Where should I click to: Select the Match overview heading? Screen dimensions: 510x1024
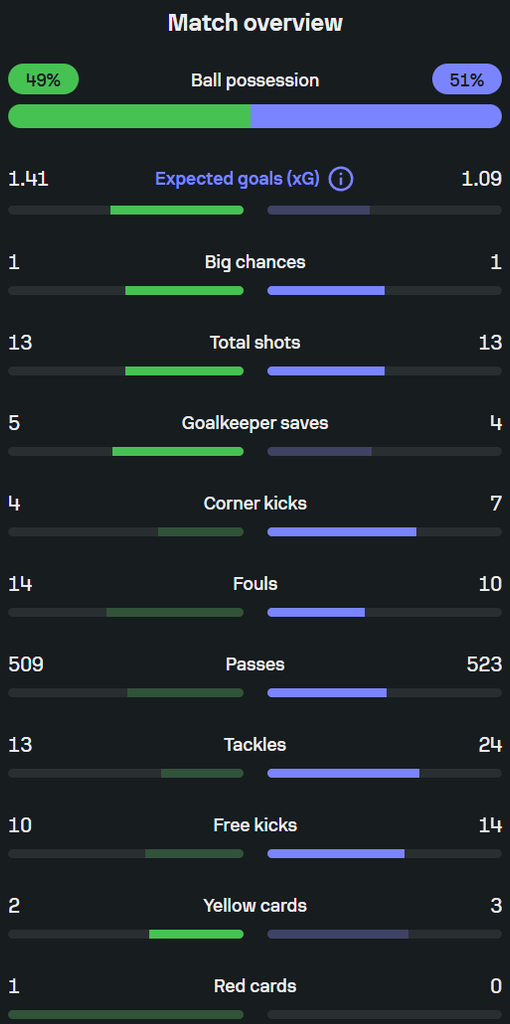coord(255,23)
